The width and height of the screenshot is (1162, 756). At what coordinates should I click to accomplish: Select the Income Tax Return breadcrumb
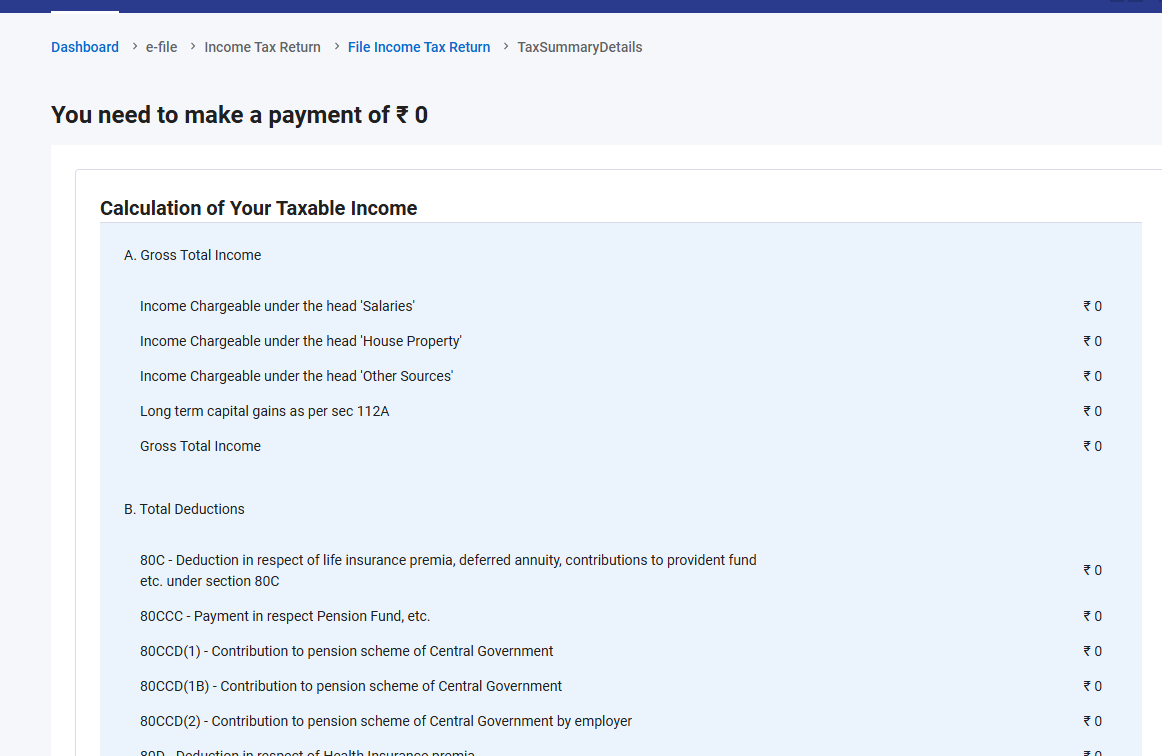click(262, 47)
